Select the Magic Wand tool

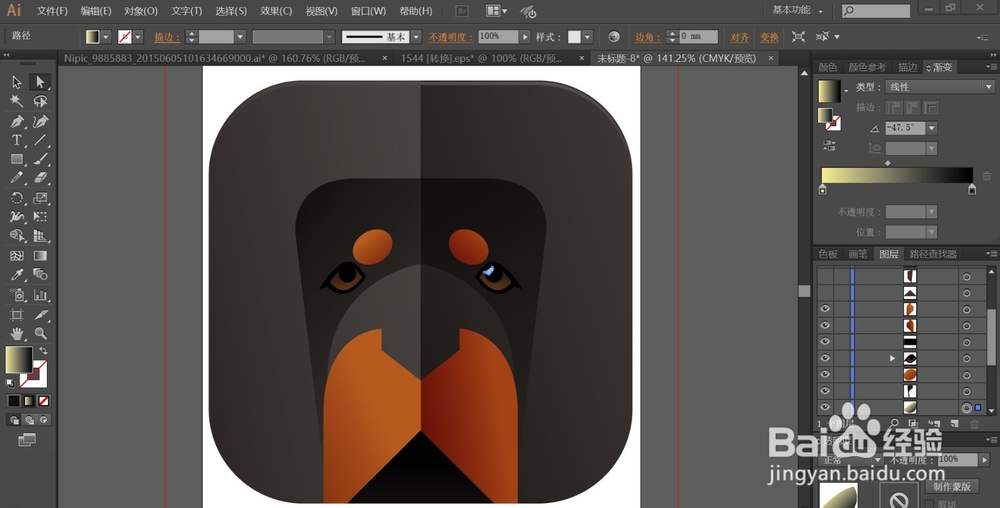click(17, 101)
